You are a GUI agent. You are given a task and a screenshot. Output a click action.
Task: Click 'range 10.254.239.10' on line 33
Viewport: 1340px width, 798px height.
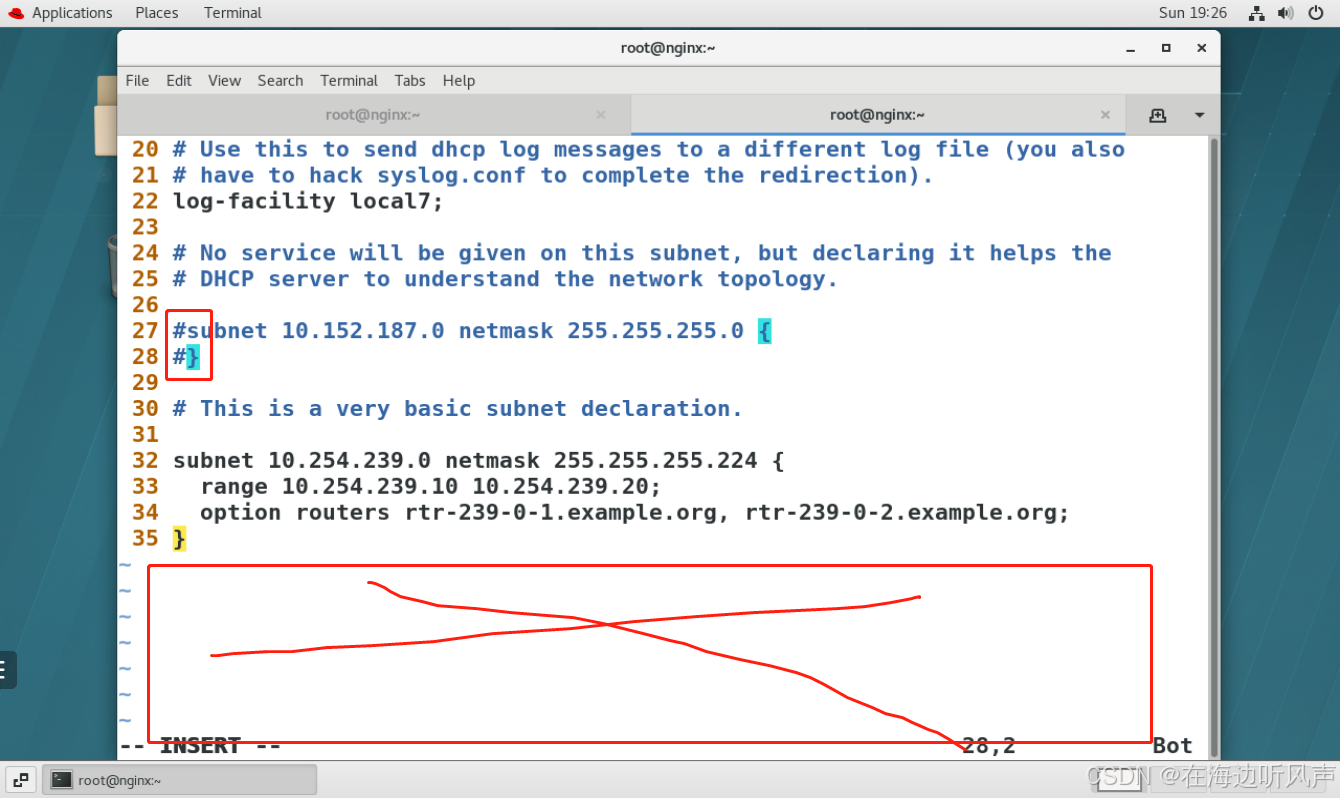[x=329, y=487]
